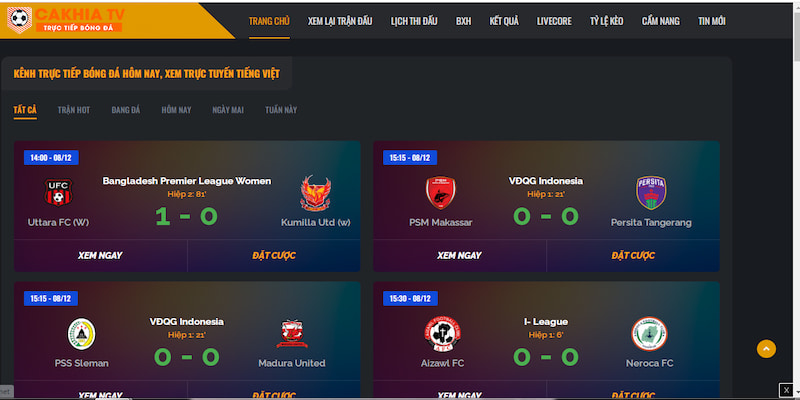Open the Lịch Thi Đấu menu item

click(414, 21)
